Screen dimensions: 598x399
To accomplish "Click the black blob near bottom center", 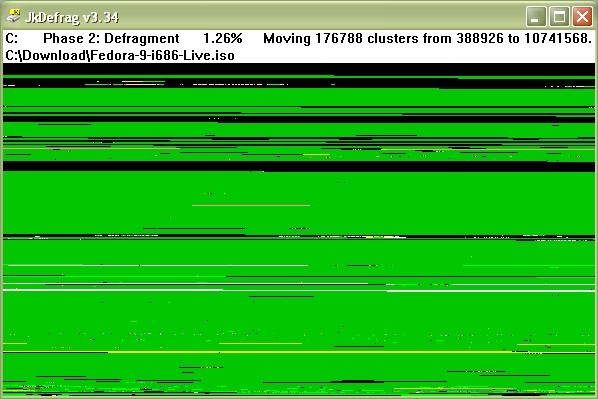I will point(358,381).
